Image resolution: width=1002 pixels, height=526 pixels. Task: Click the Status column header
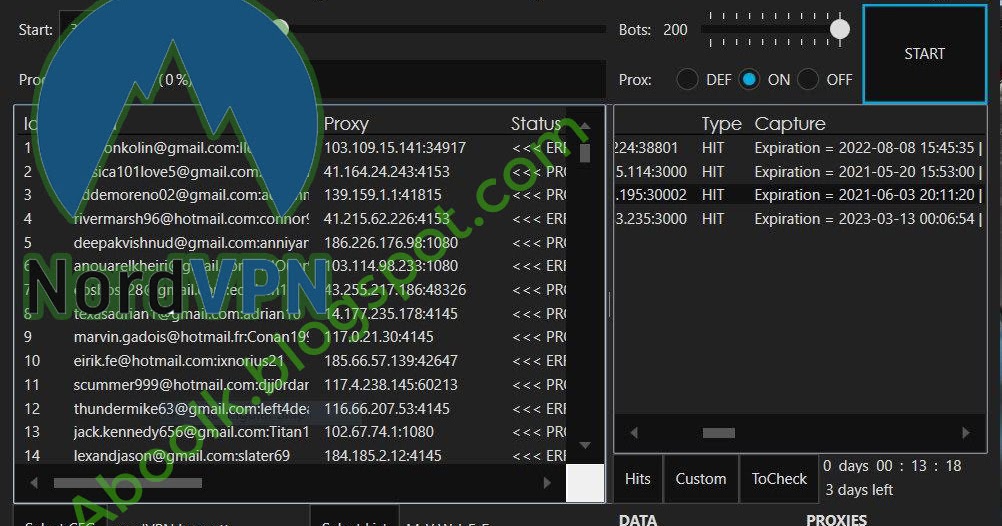click(x=536, y=123)
